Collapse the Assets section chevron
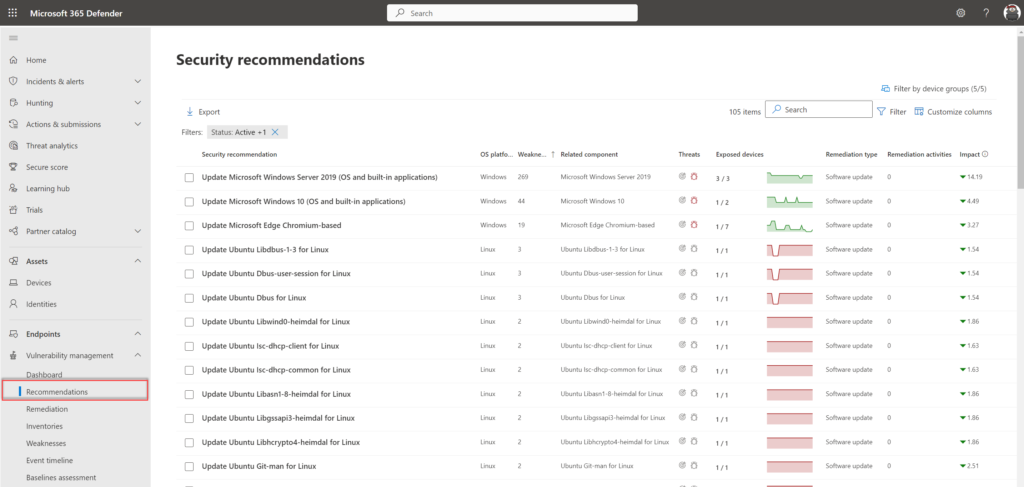This screenshot has width=1024, height=487. 138,261
